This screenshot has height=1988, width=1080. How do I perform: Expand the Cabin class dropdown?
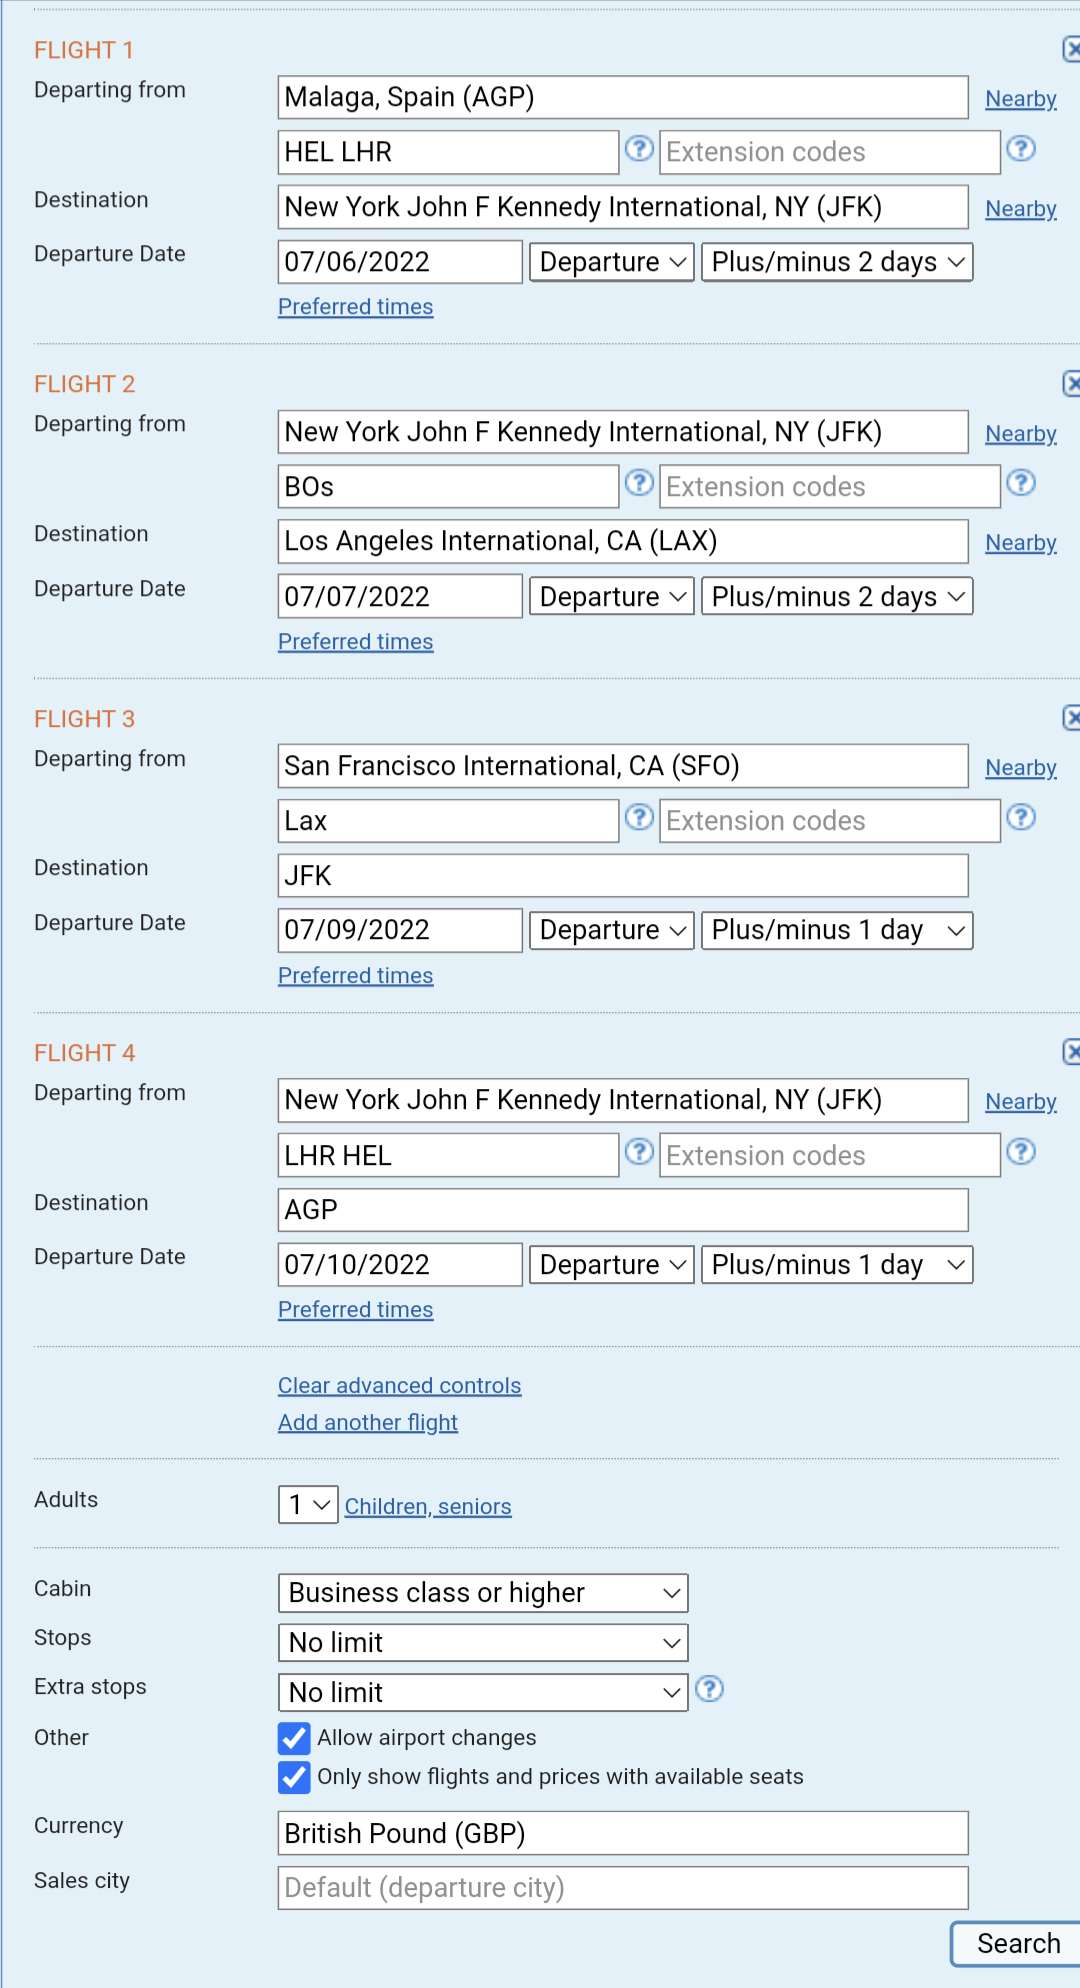pyautogui.click(x=483, y=1593)
